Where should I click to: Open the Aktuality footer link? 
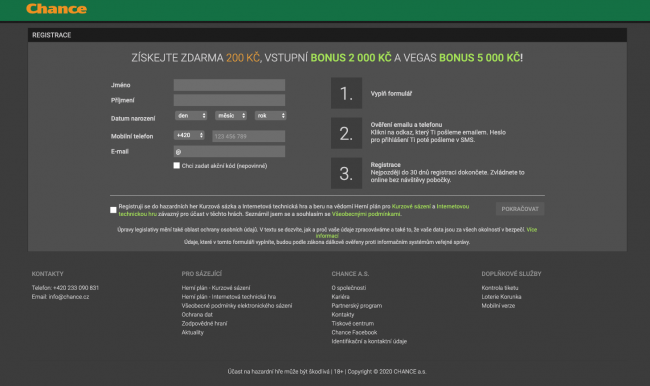coord(193,333)
